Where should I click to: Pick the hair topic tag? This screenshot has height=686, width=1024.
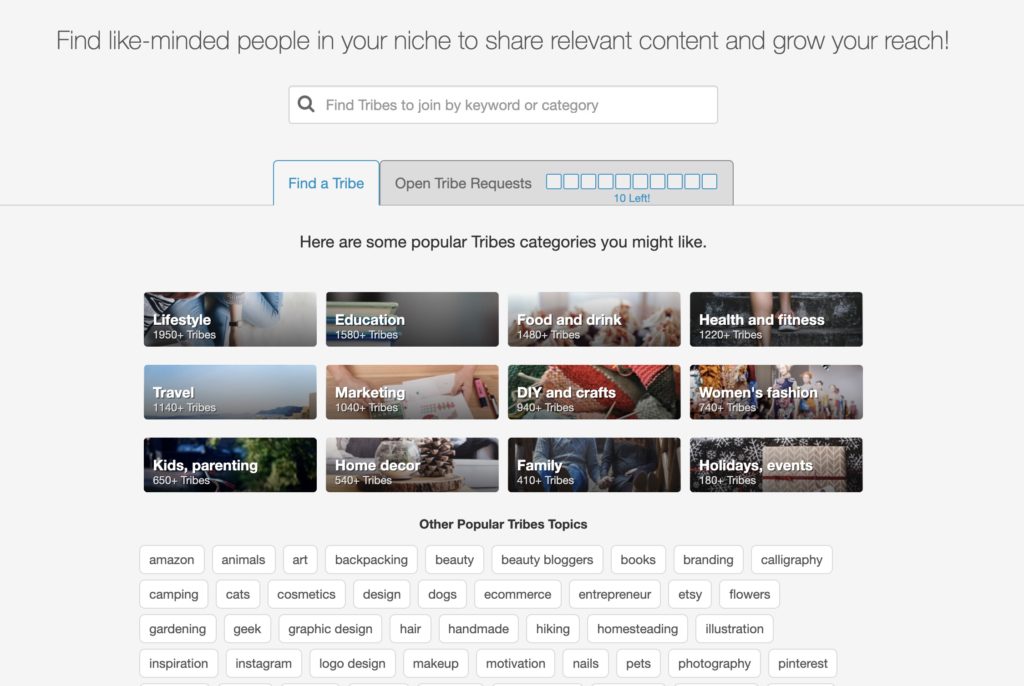click(410, 629)
